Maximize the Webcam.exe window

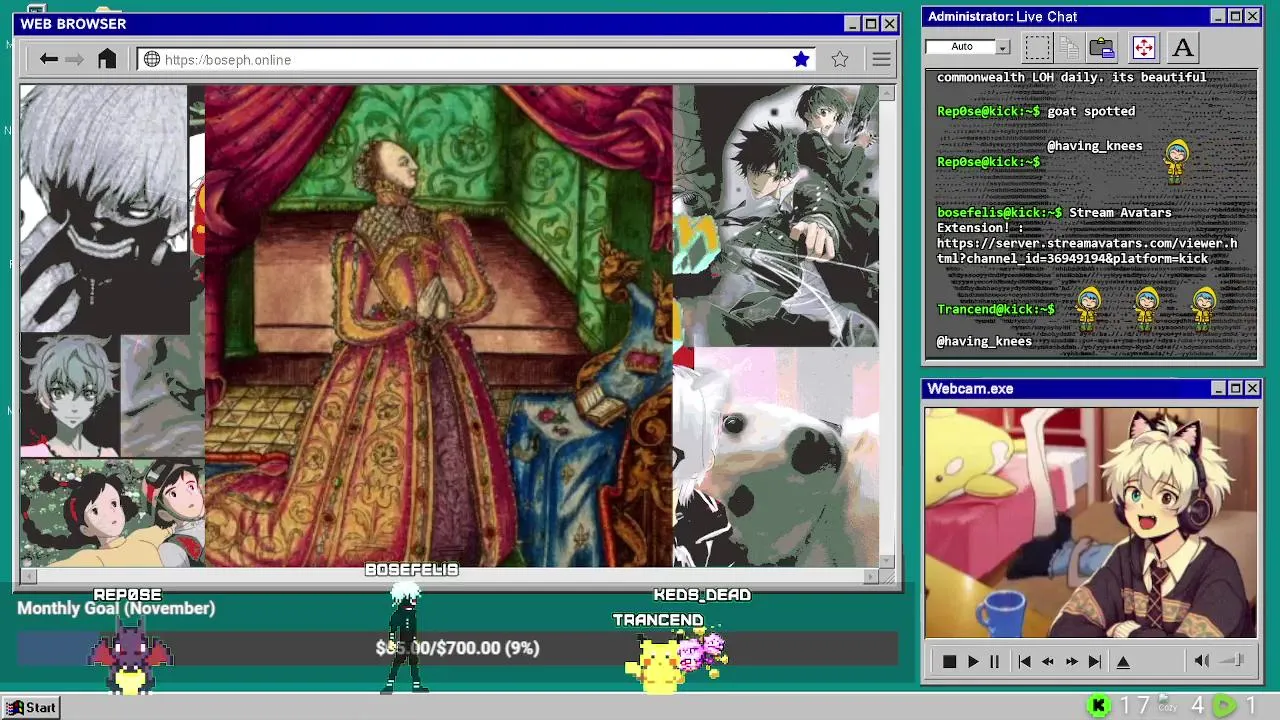tap(1235, 388)
